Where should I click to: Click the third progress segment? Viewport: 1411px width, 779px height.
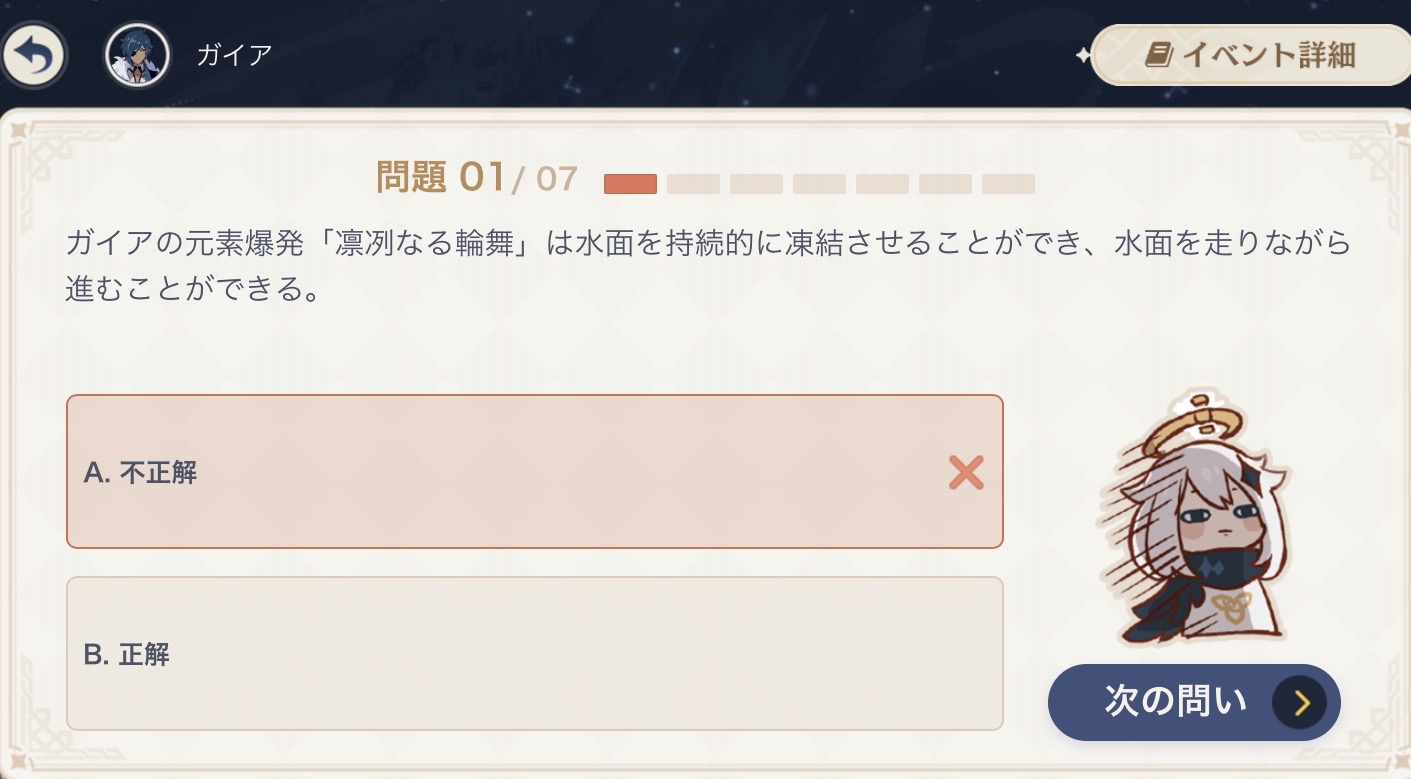[756, 184]
